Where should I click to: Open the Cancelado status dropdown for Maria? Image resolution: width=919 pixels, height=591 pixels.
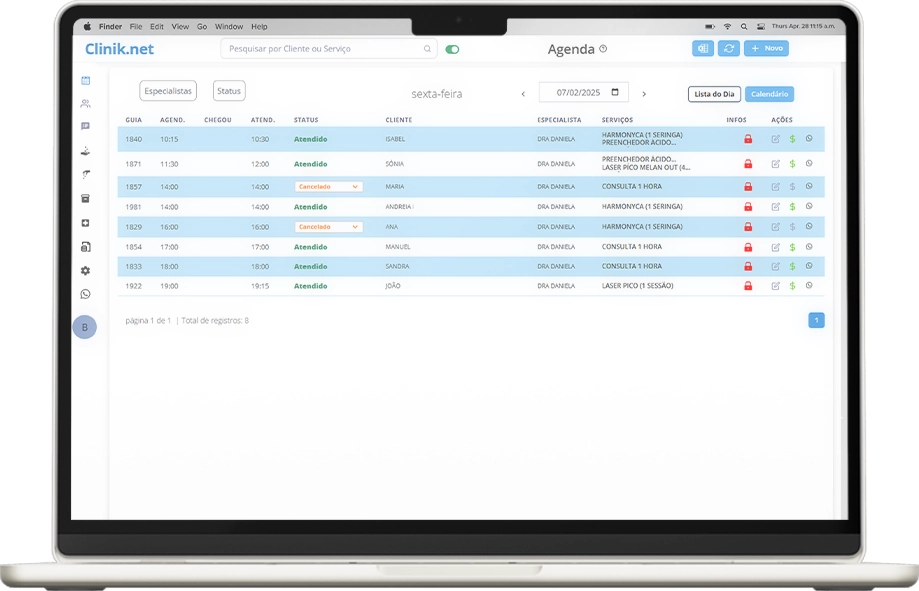(x=328, y=187)
